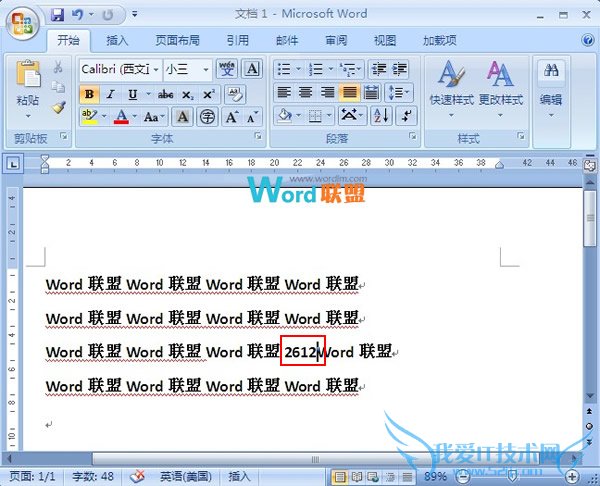Open Change Case Aa dropdown
Screen dimensions: 600x486
click(x=154, y=117)
